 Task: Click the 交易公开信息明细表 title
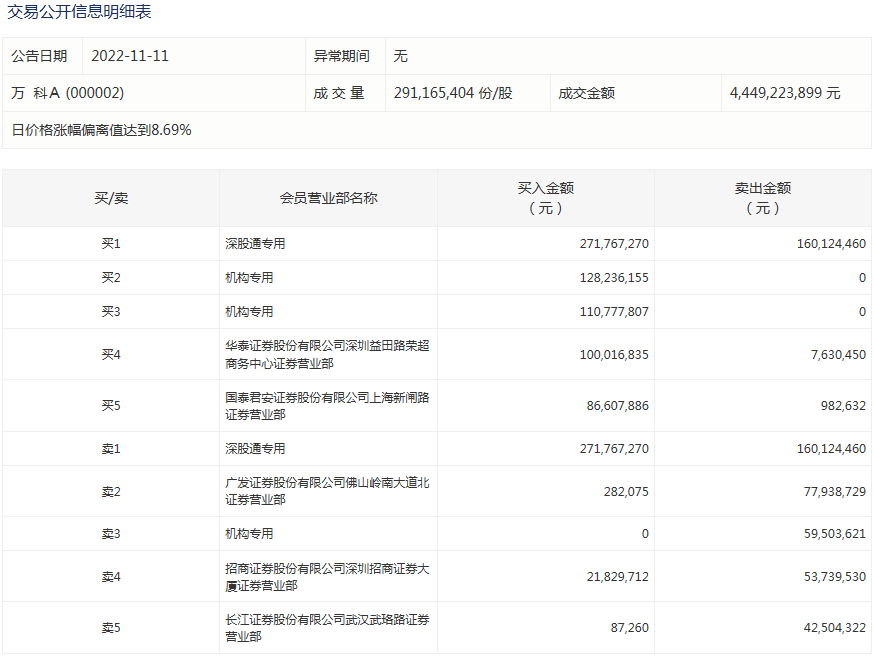(x=80, y=13)
